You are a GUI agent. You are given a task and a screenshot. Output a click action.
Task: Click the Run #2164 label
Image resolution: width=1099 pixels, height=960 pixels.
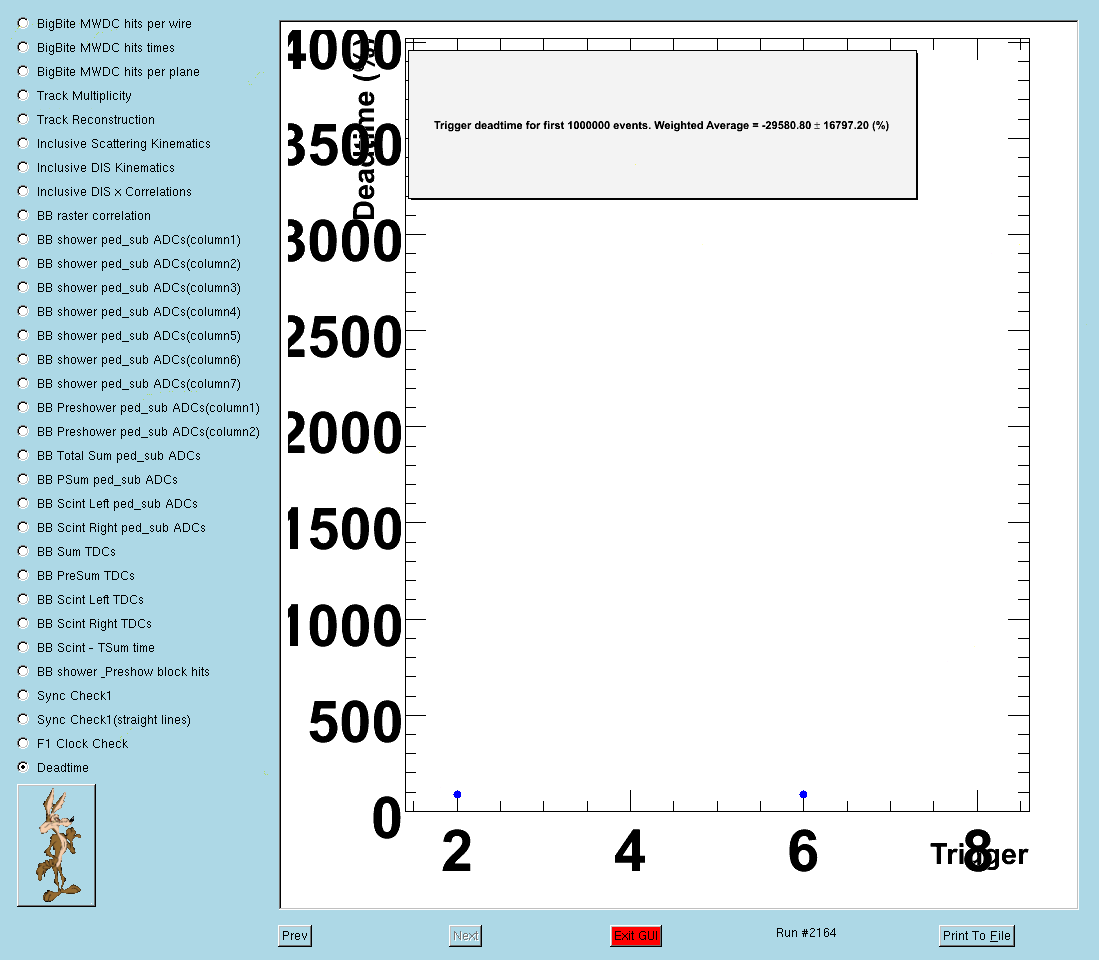806,933
